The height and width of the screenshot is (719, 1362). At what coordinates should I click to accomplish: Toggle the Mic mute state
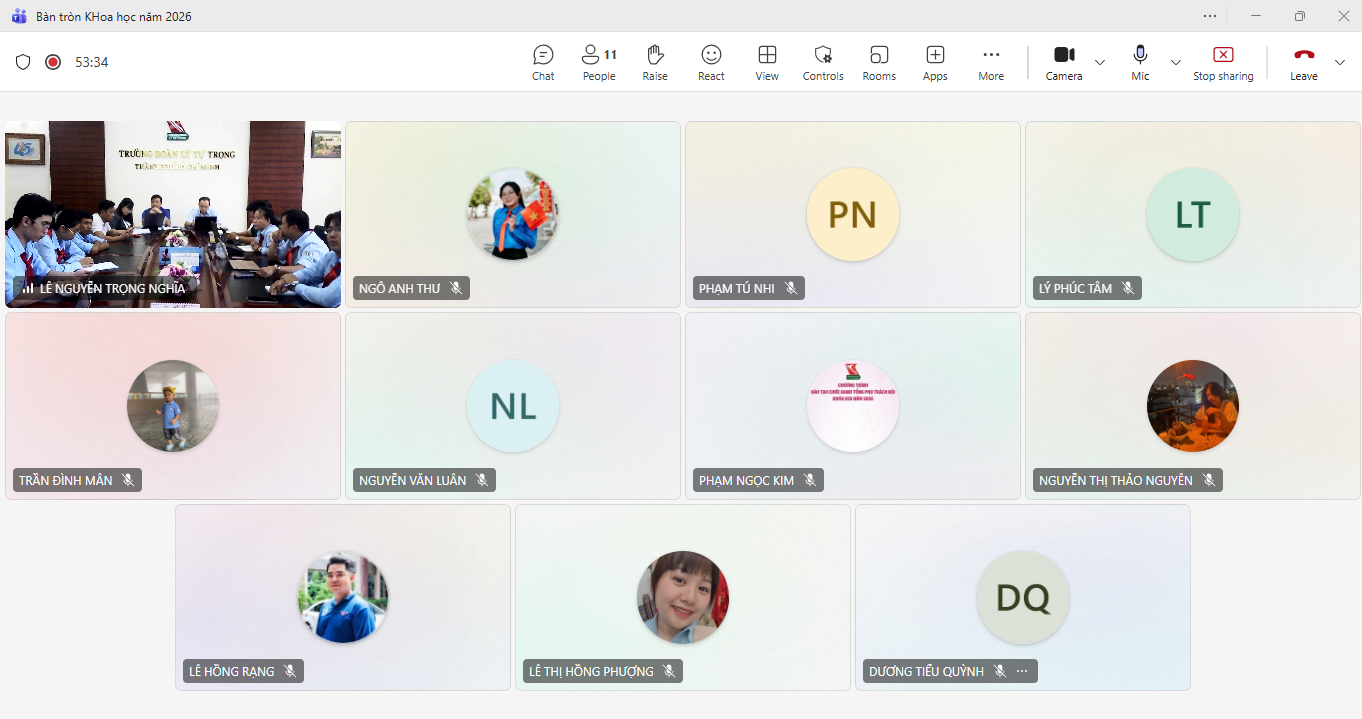coord(1140,62)
